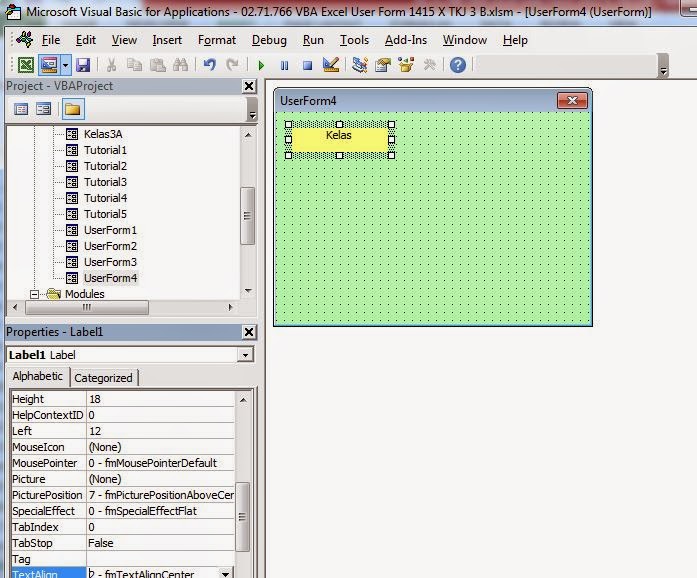697x578 pixels.
Task: Select Kelas3A in project tree
Action: pyautogui.click(x=103, y=134)
